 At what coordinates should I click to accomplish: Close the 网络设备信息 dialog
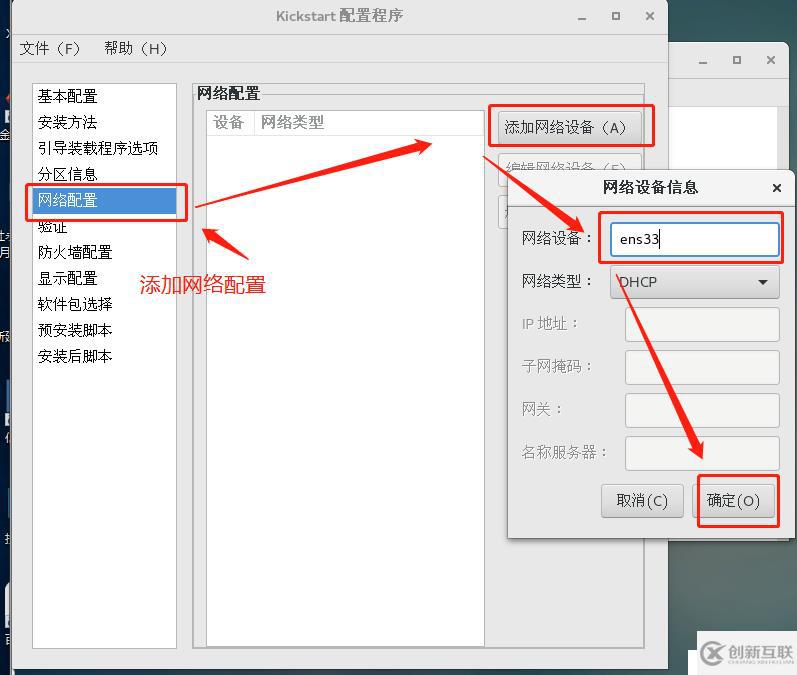coord(777,188)
